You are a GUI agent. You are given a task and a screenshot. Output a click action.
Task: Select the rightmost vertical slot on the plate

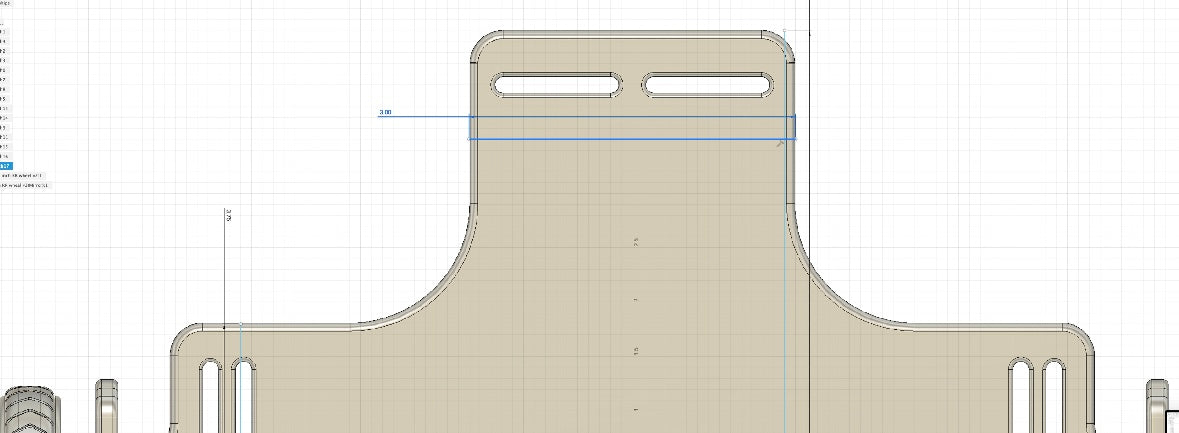click(x=1051, y=394)
